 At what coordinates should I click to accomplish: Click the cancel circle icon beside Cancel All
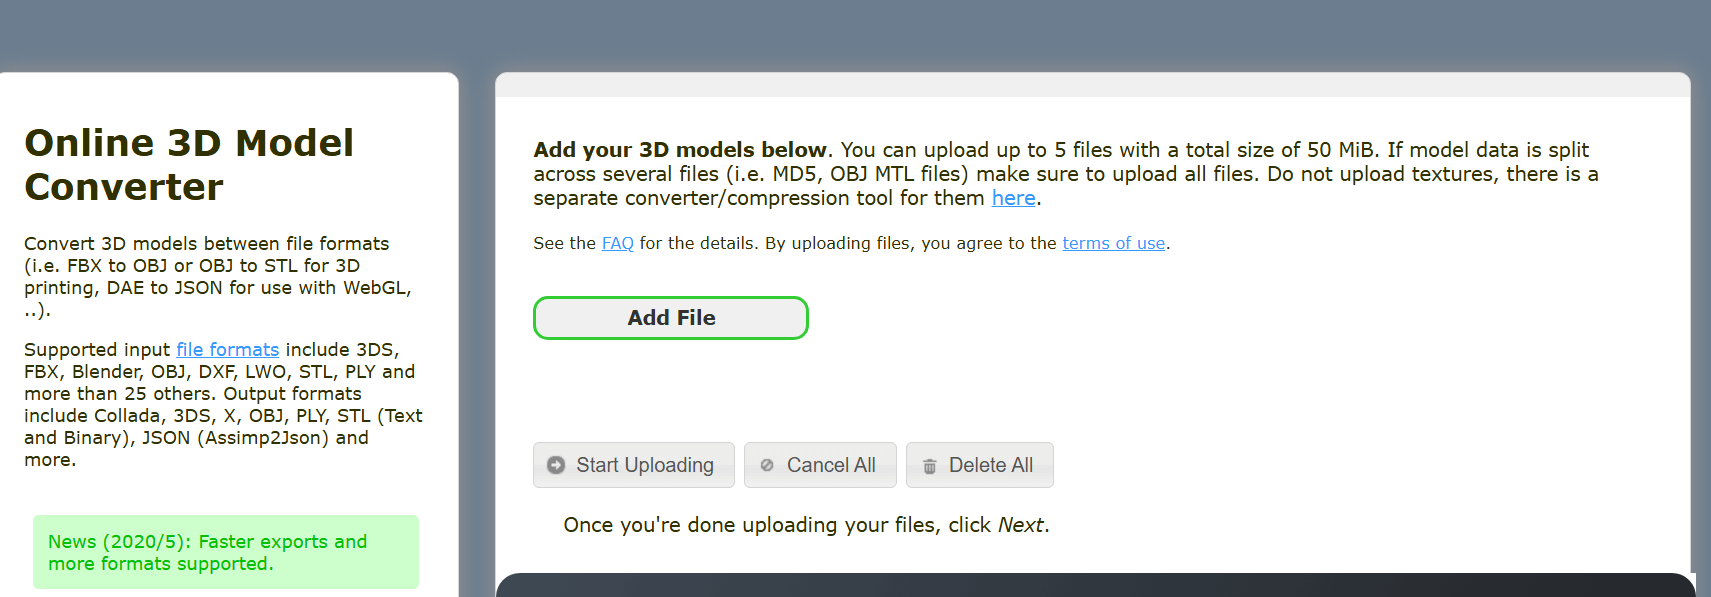tap(767, 465)
